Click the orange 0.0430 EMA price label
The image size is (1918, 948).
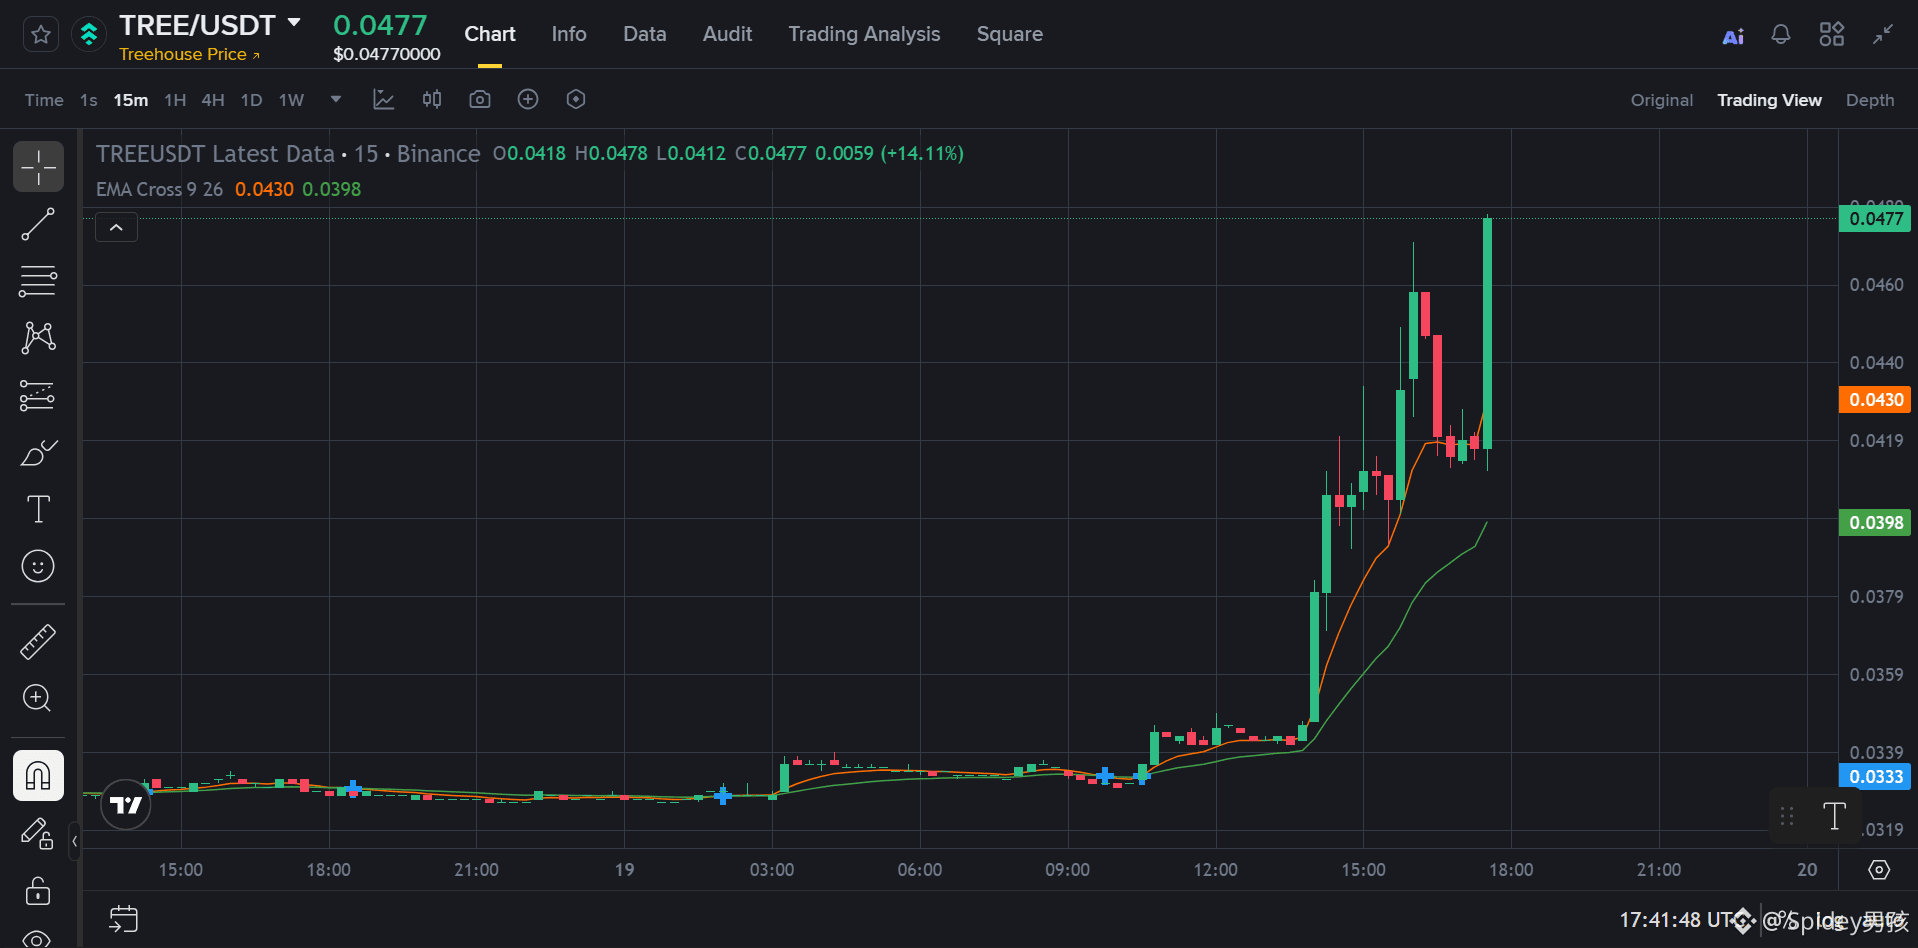1875,400
